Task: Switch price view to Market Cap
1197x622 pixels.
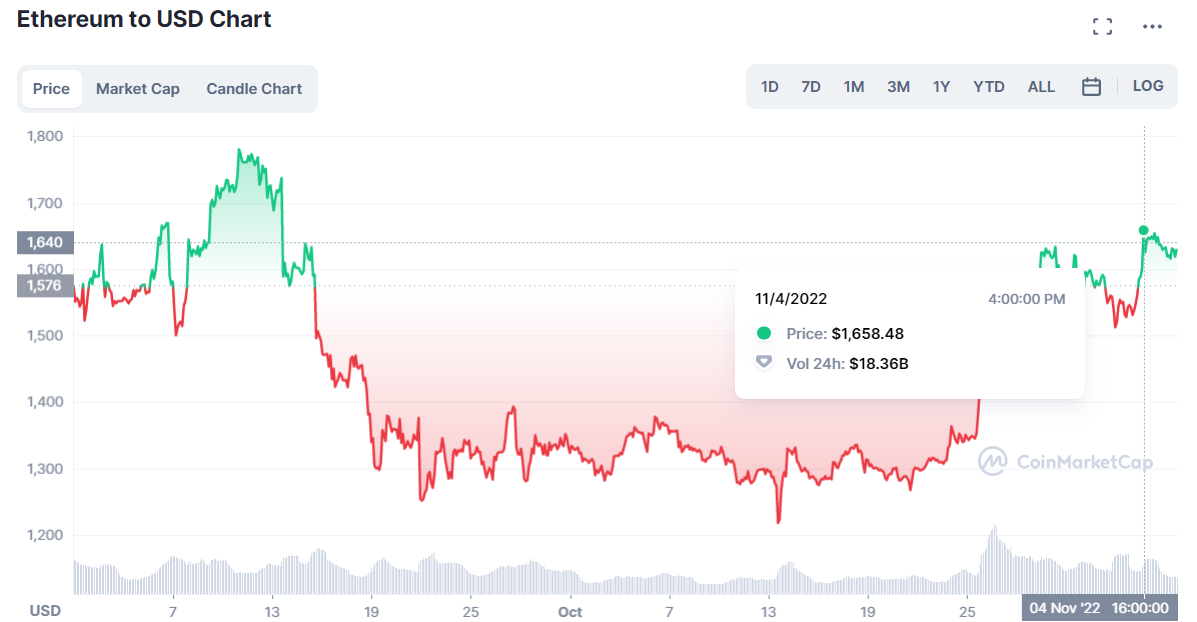Action: click(x=137, y=88)
